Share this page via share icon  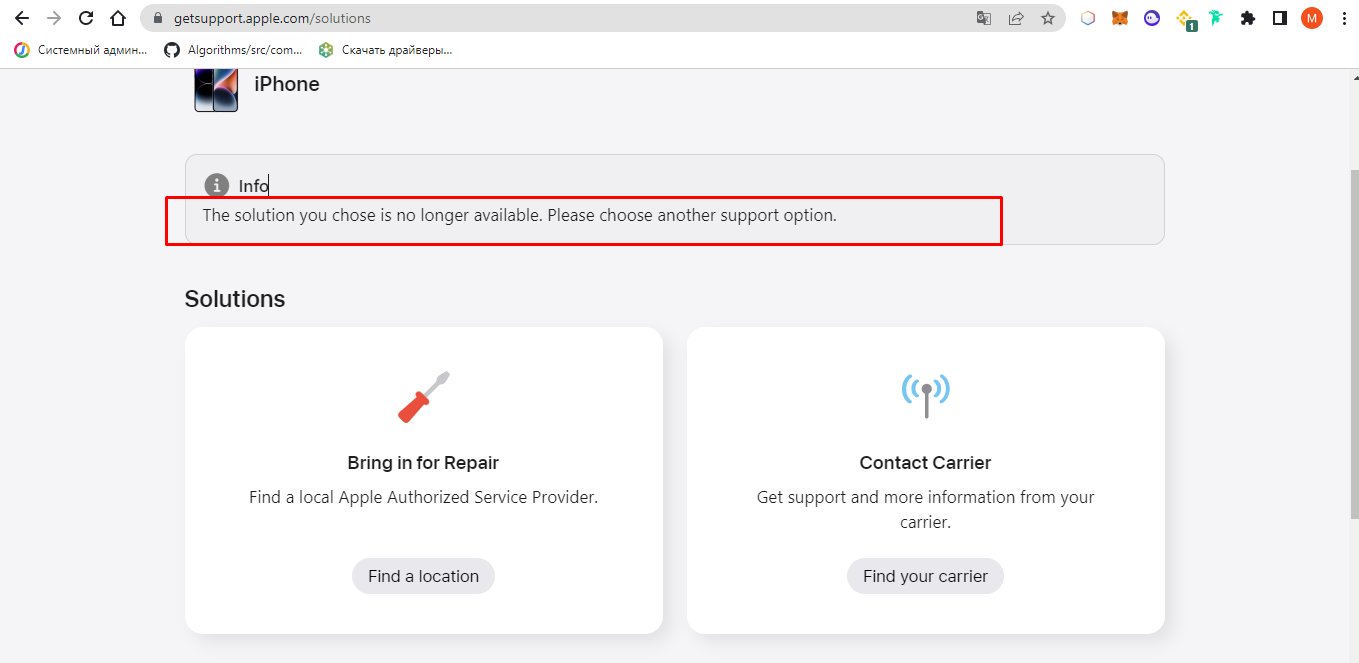[x=1016, y=18]
